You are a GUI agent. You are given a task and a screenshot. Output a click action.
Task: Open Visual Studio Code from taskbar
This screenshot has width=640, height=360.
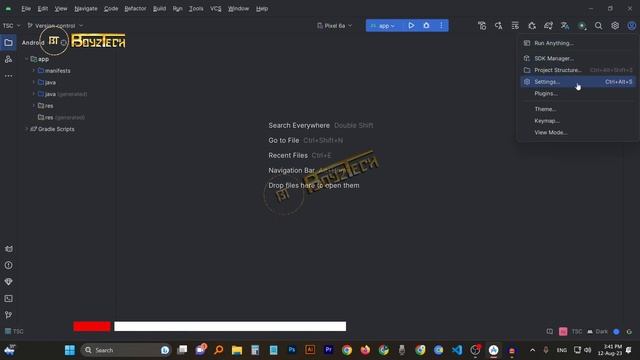coord(457,350)
